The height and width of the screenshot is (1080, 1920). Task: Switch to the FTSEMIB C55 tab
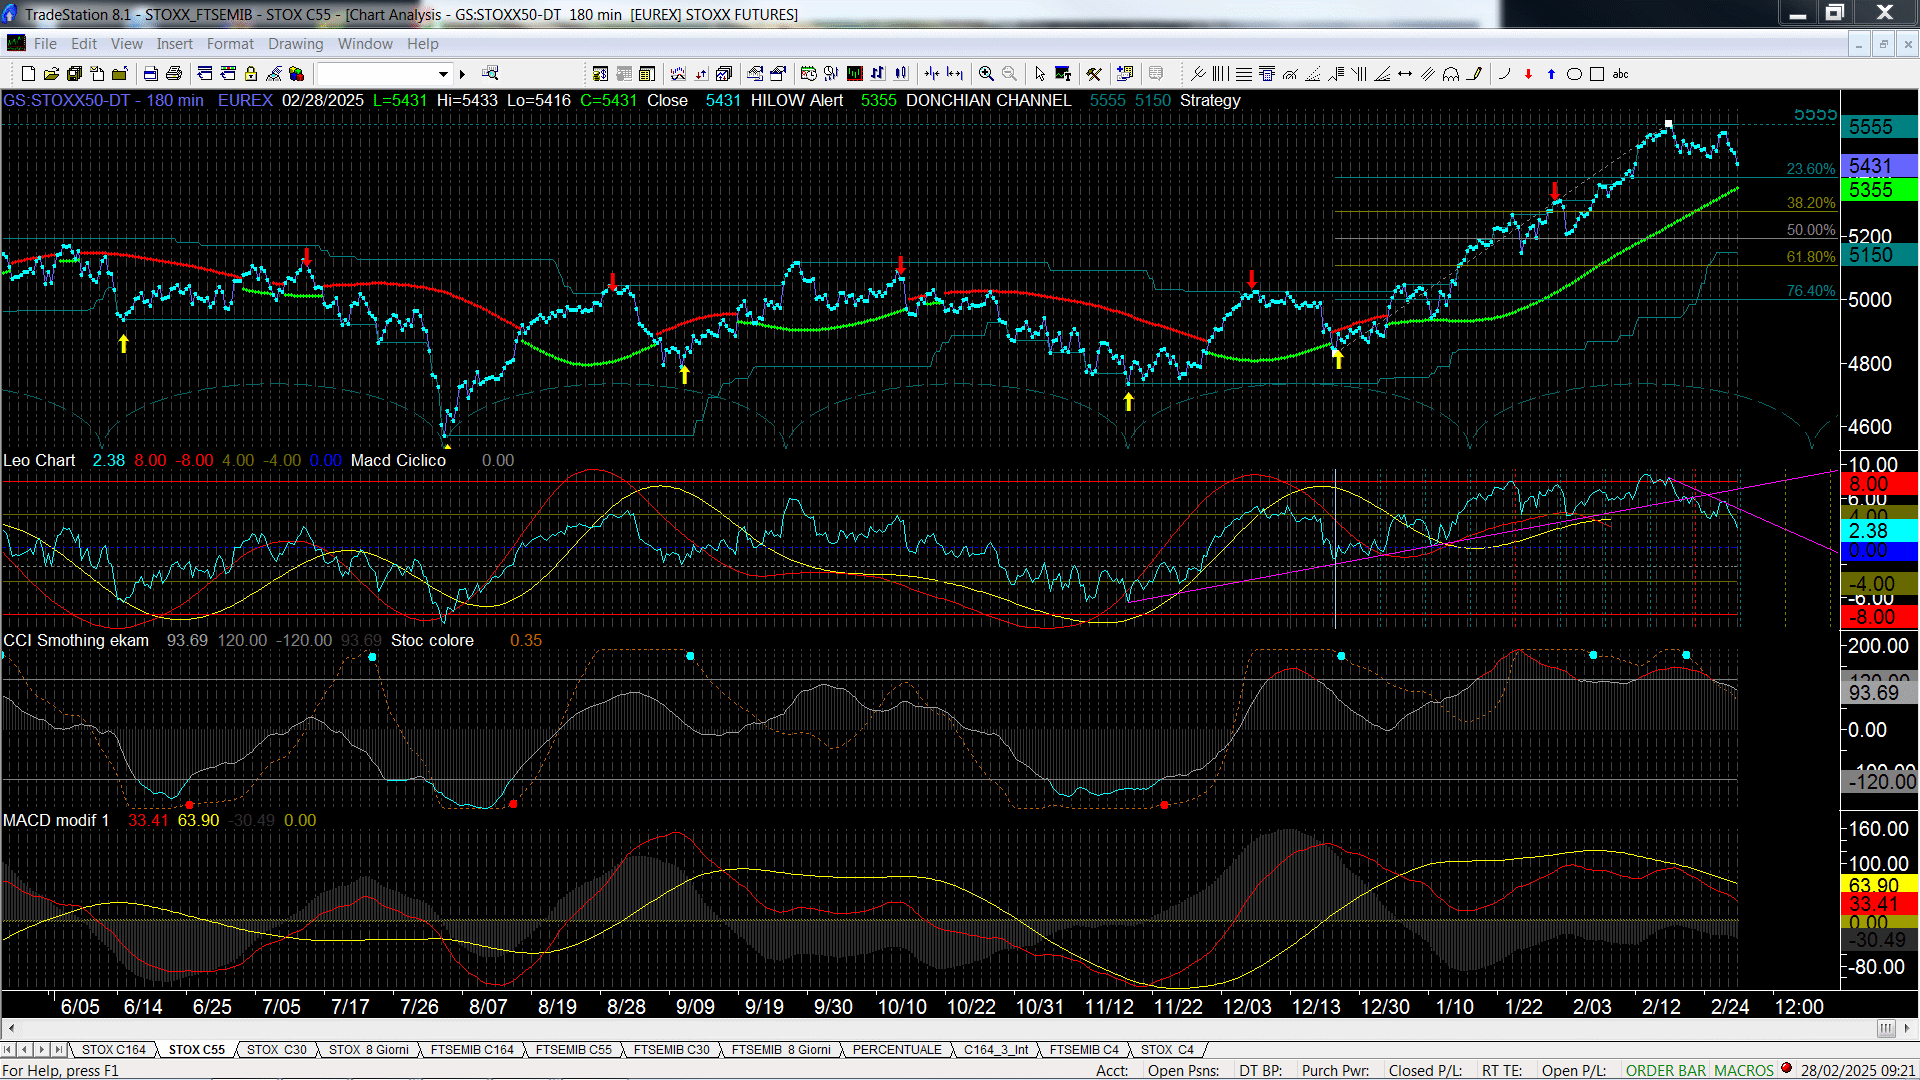573,1050
